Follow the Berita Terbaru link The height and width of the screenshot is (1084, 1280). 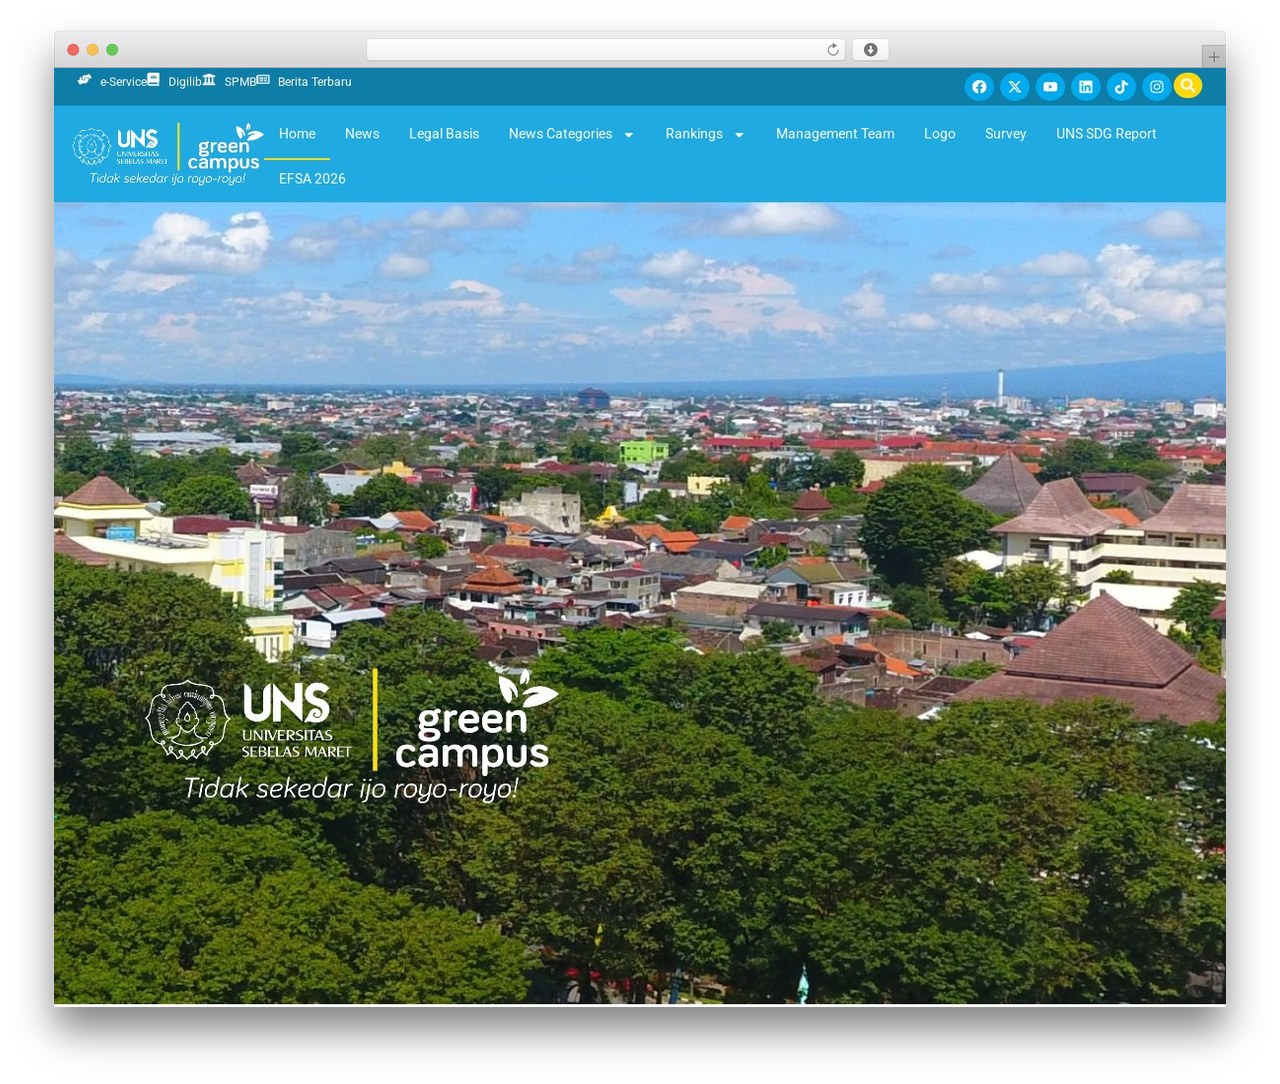coord(315,82)
